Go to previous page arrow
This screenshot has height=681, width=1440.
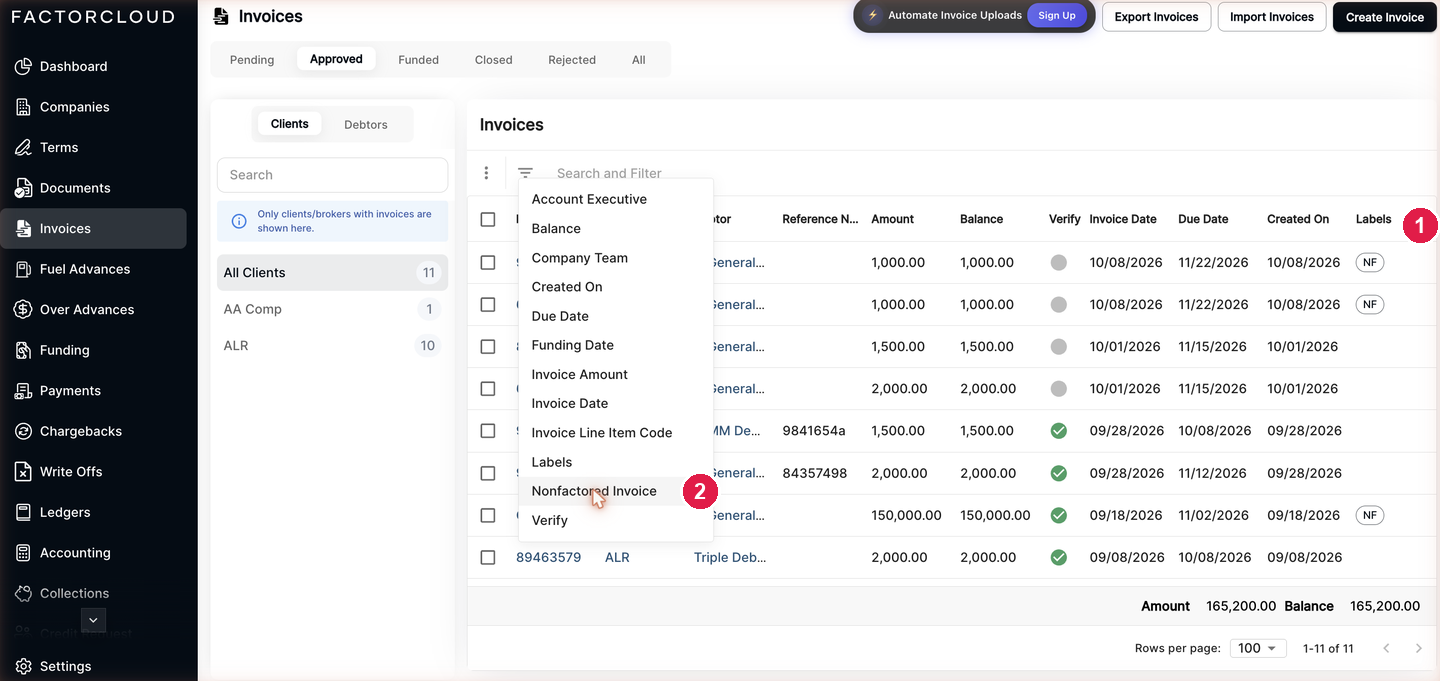1386,648
